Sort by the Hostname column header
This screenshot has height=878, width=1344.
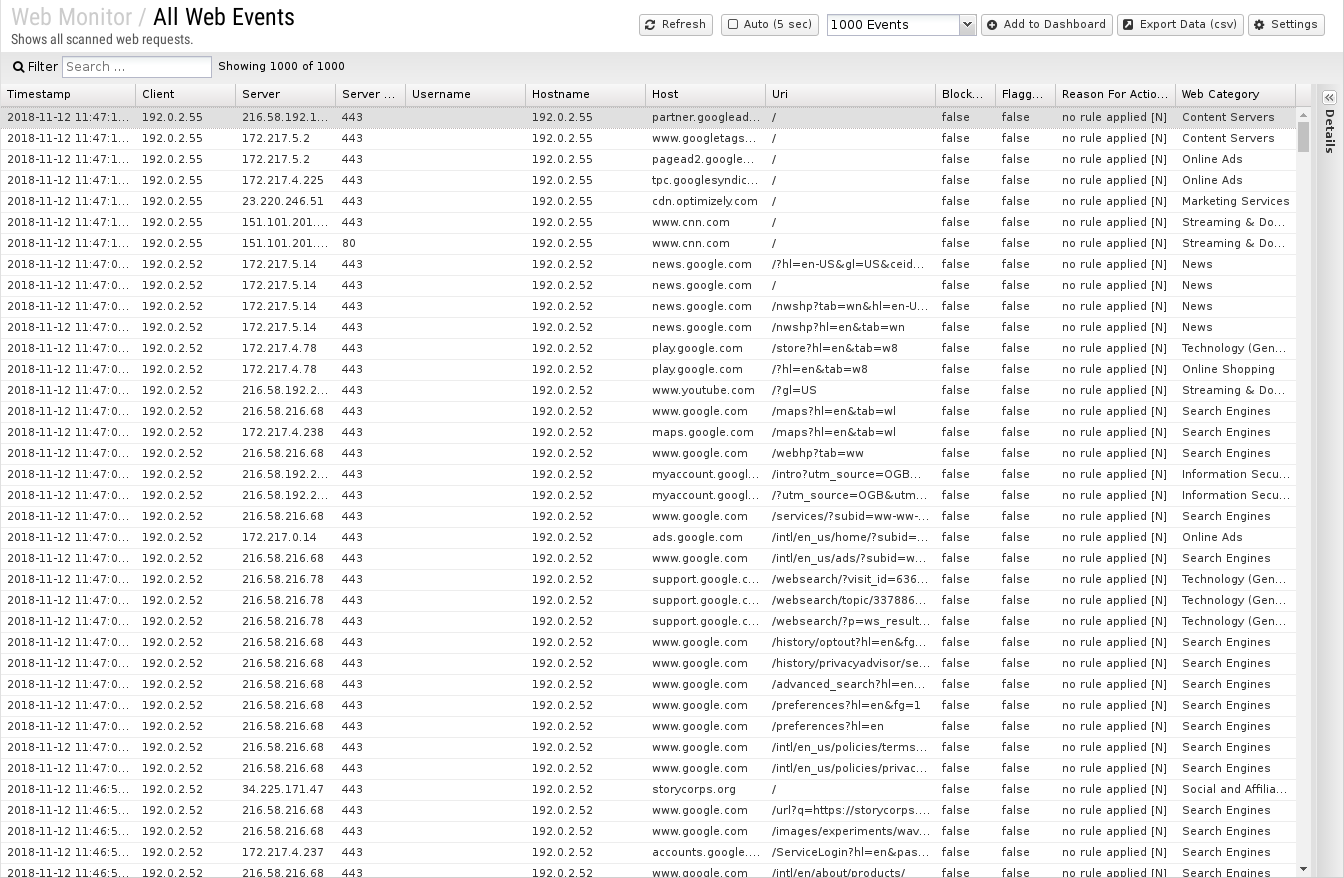click(585, 95)
